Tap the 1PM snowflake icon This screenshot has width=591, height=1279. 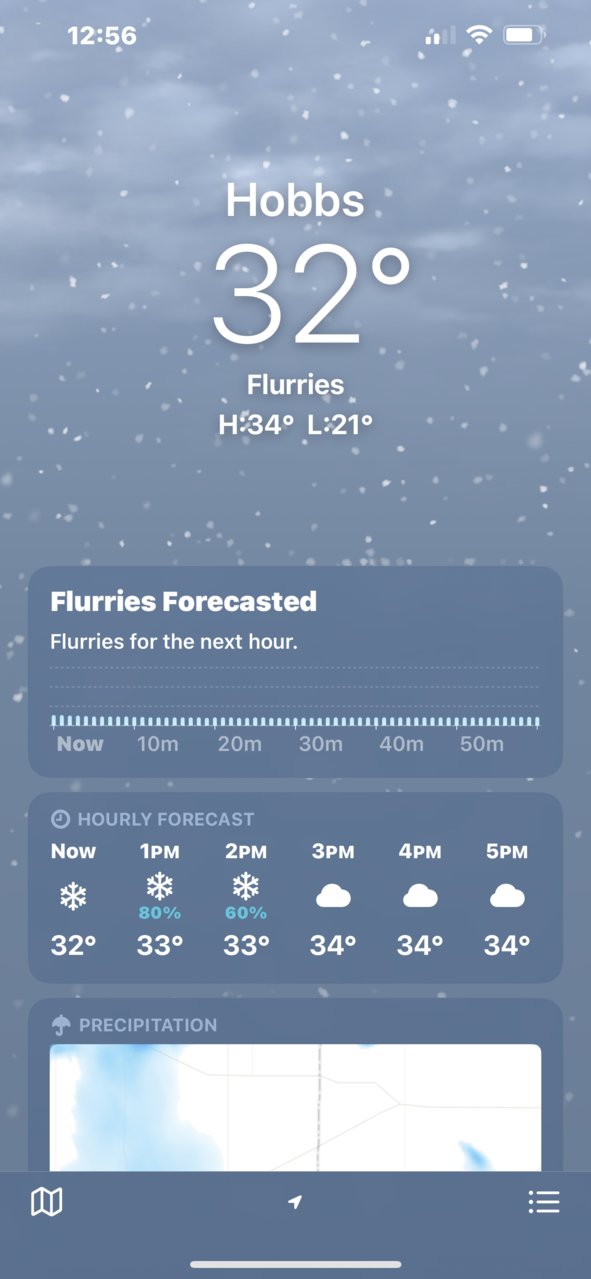point(160,886)
